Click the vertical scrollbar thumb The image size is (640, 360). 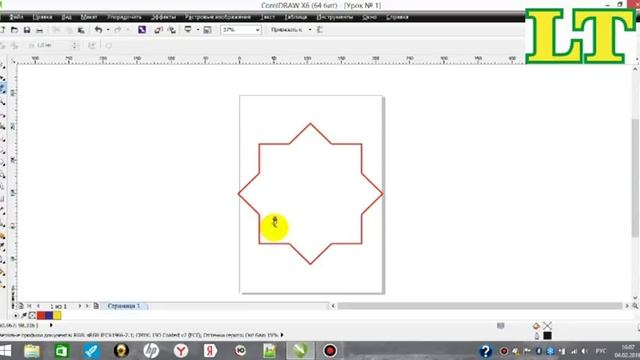pos(635,178)
